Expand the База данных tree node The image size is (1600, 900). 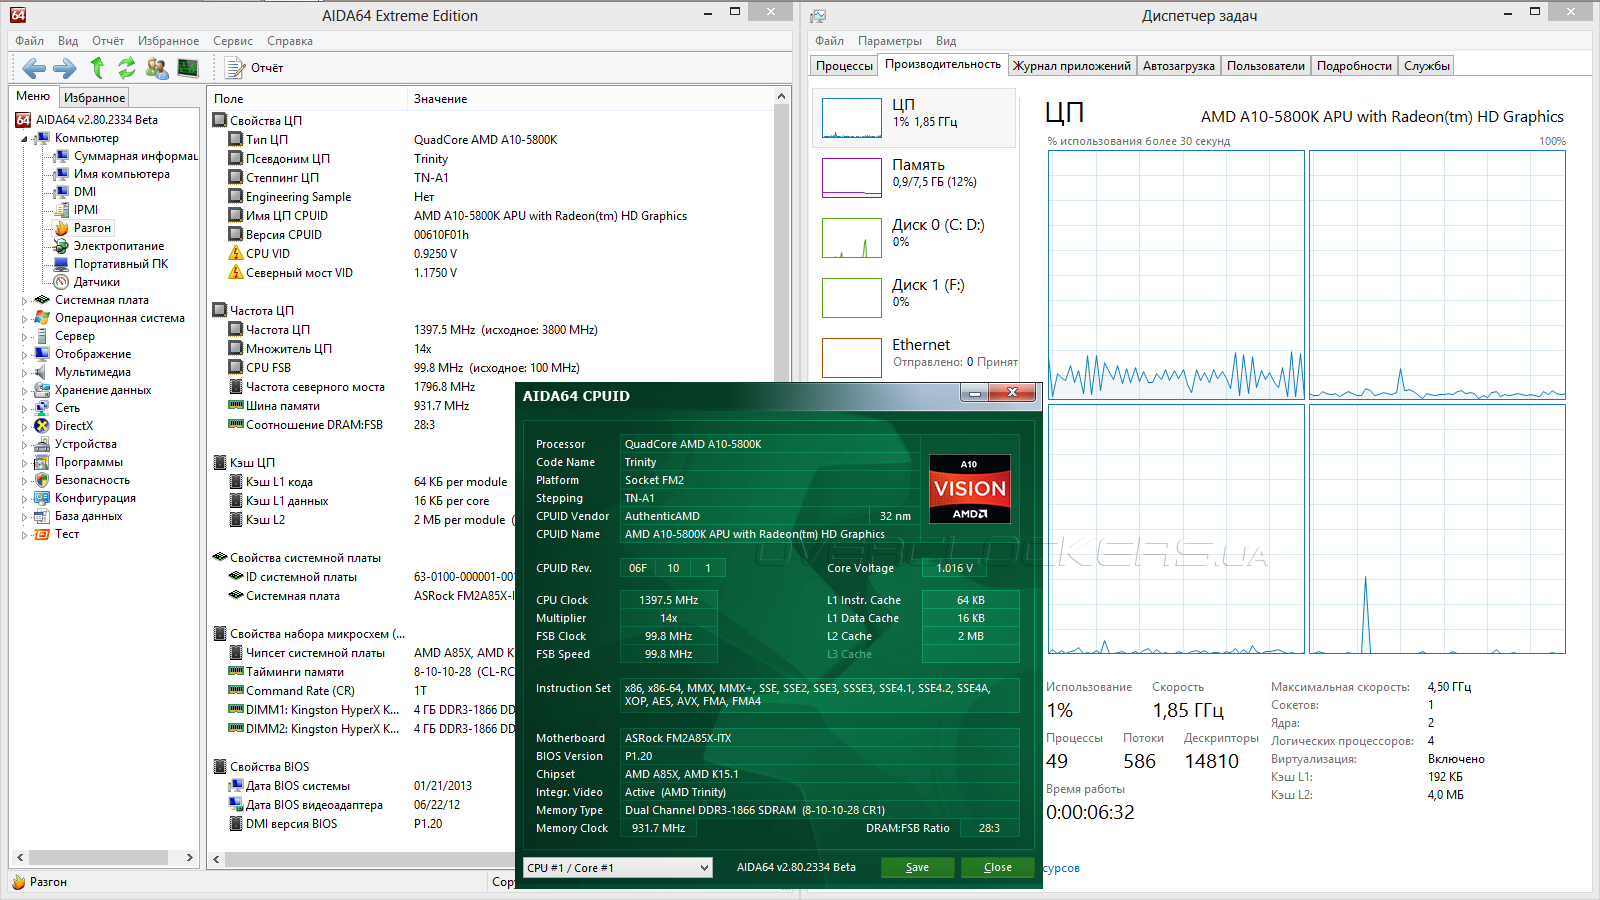tap(24, 516)
